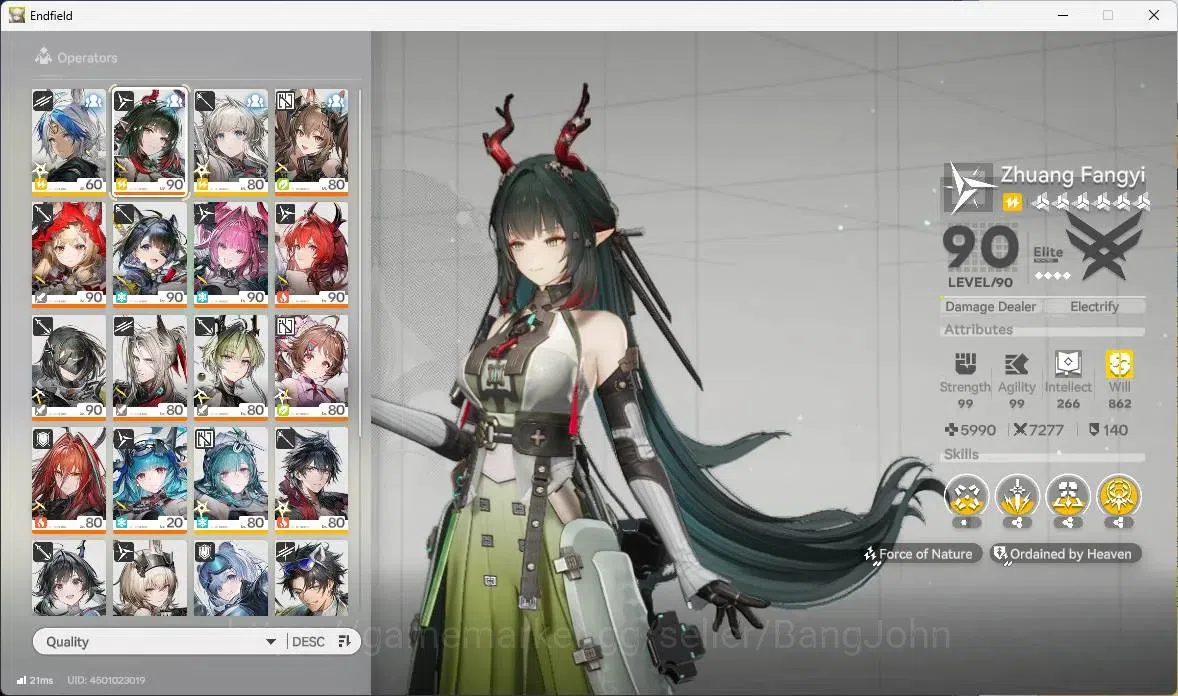Select the masked dark operator at level 90

(69, 367)
